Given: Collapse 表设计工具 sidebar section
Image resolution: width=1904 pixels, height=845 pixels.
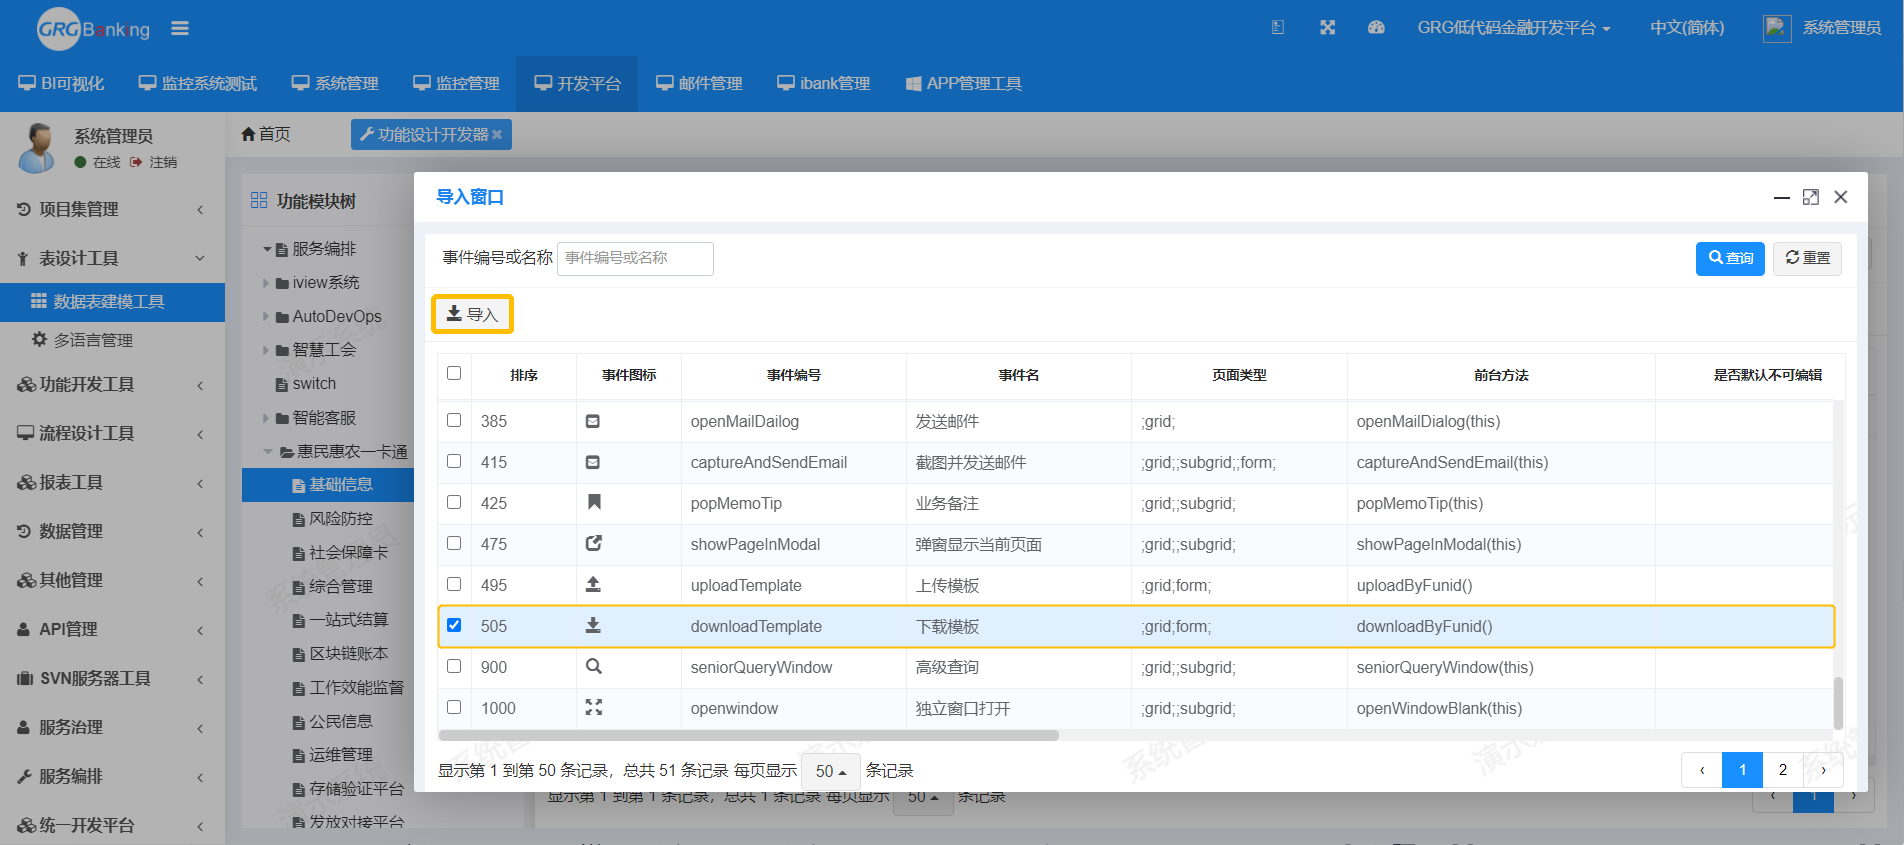Looking at the screenshot, I should 112,258.
